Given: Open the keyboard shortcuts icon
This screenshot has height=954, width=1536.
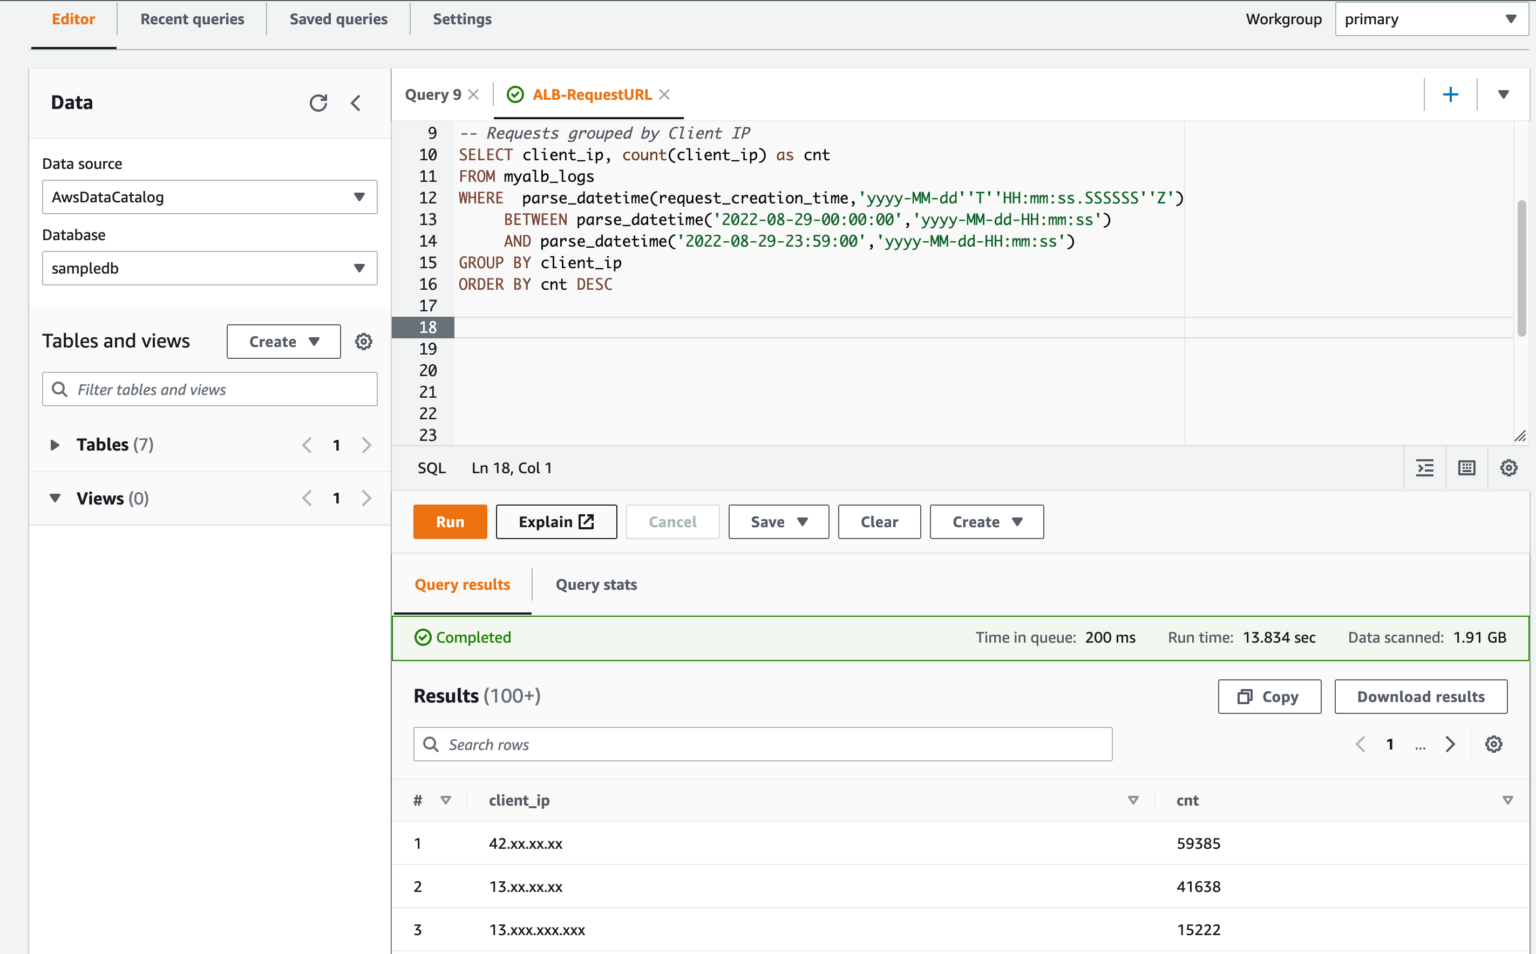Looking at the screenshot, I should tap(1466, 467).
